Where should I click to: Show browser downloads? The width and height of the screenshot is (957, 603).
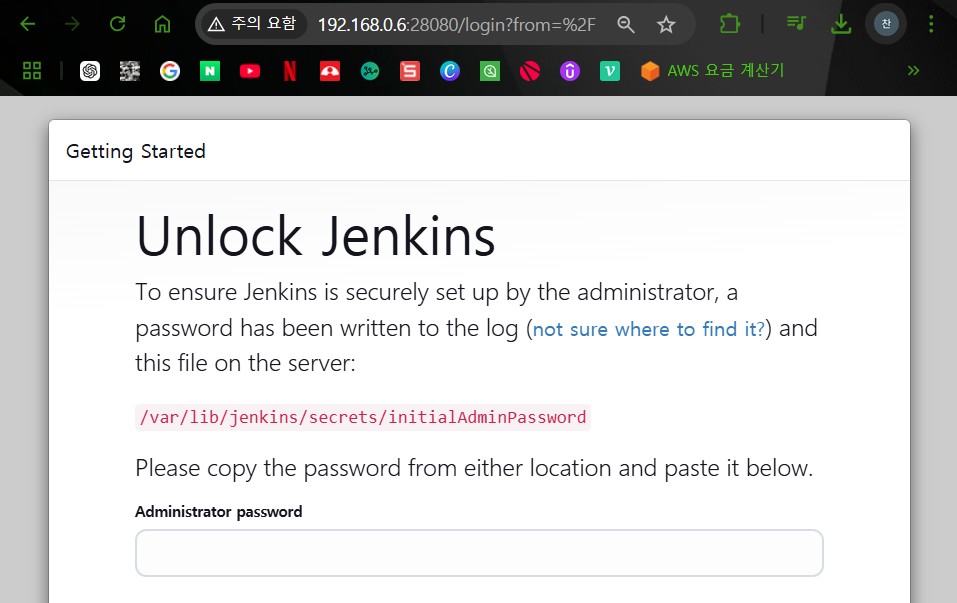point(841,24)
